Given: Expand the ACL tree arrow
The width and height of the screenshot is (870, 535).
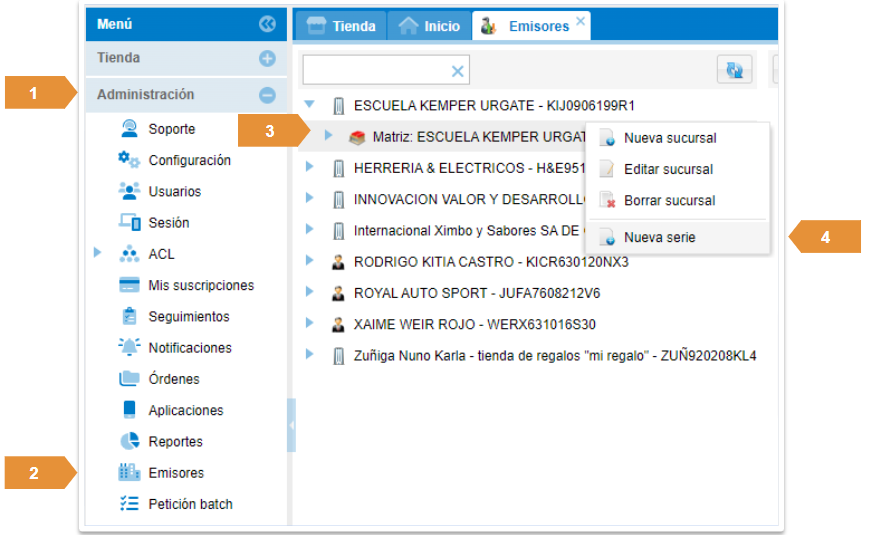Looking at the screenshot, I should pos(98,254).
